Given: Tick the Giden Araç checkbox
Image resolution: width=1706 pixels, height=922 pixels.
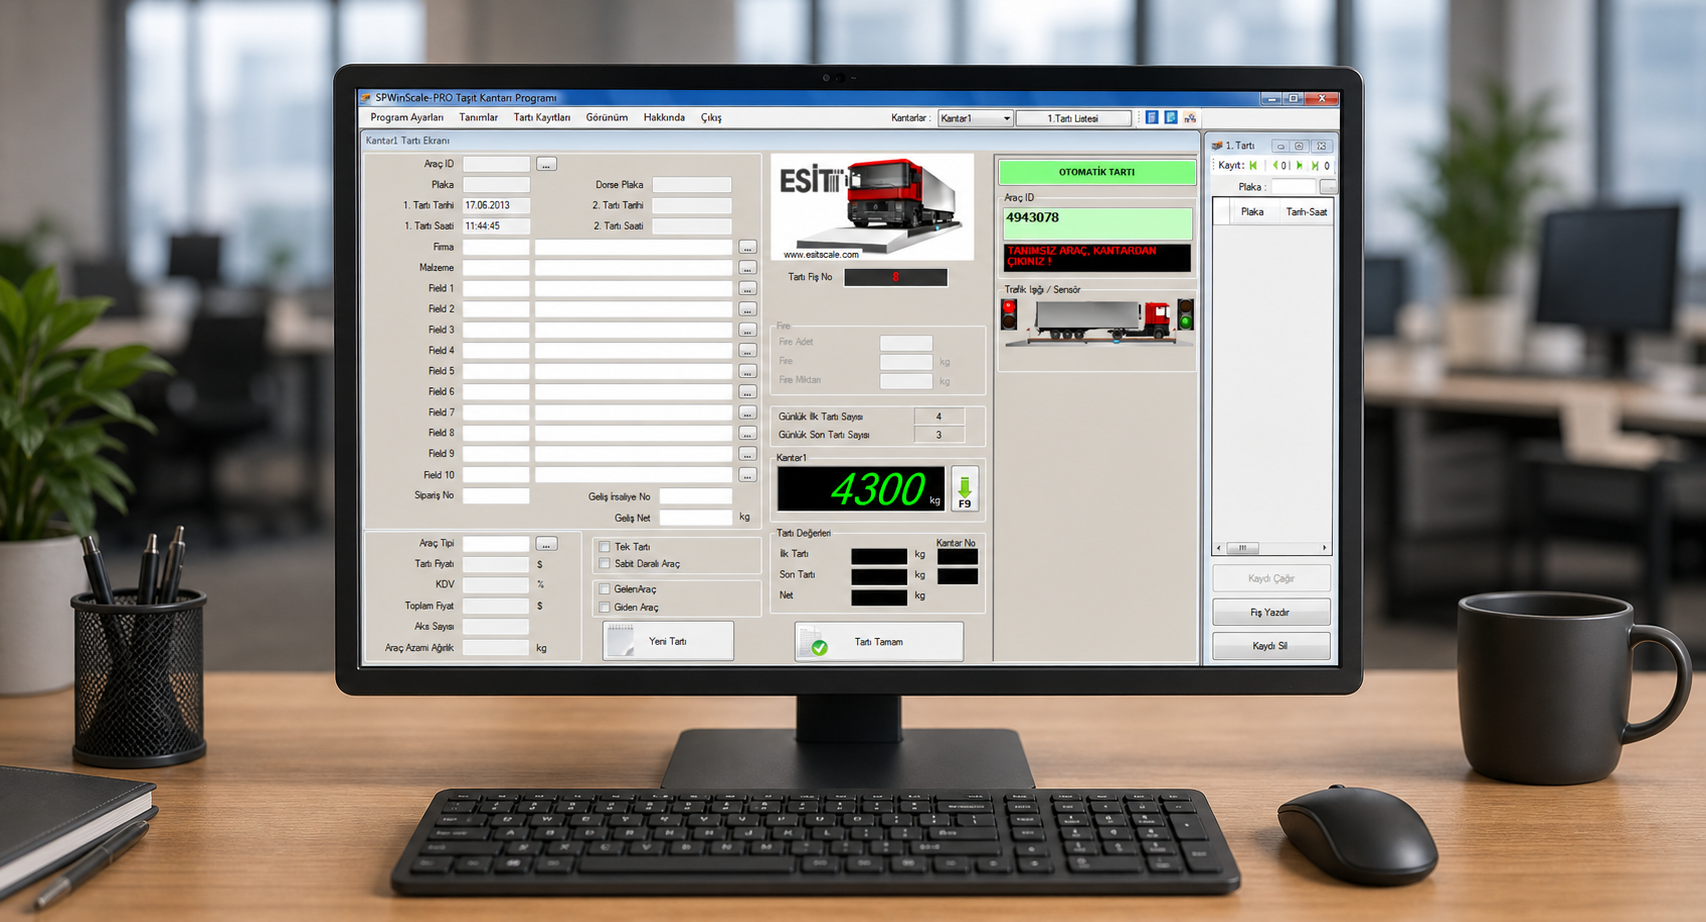Looking at the screenshot, I should click(604, 607).
